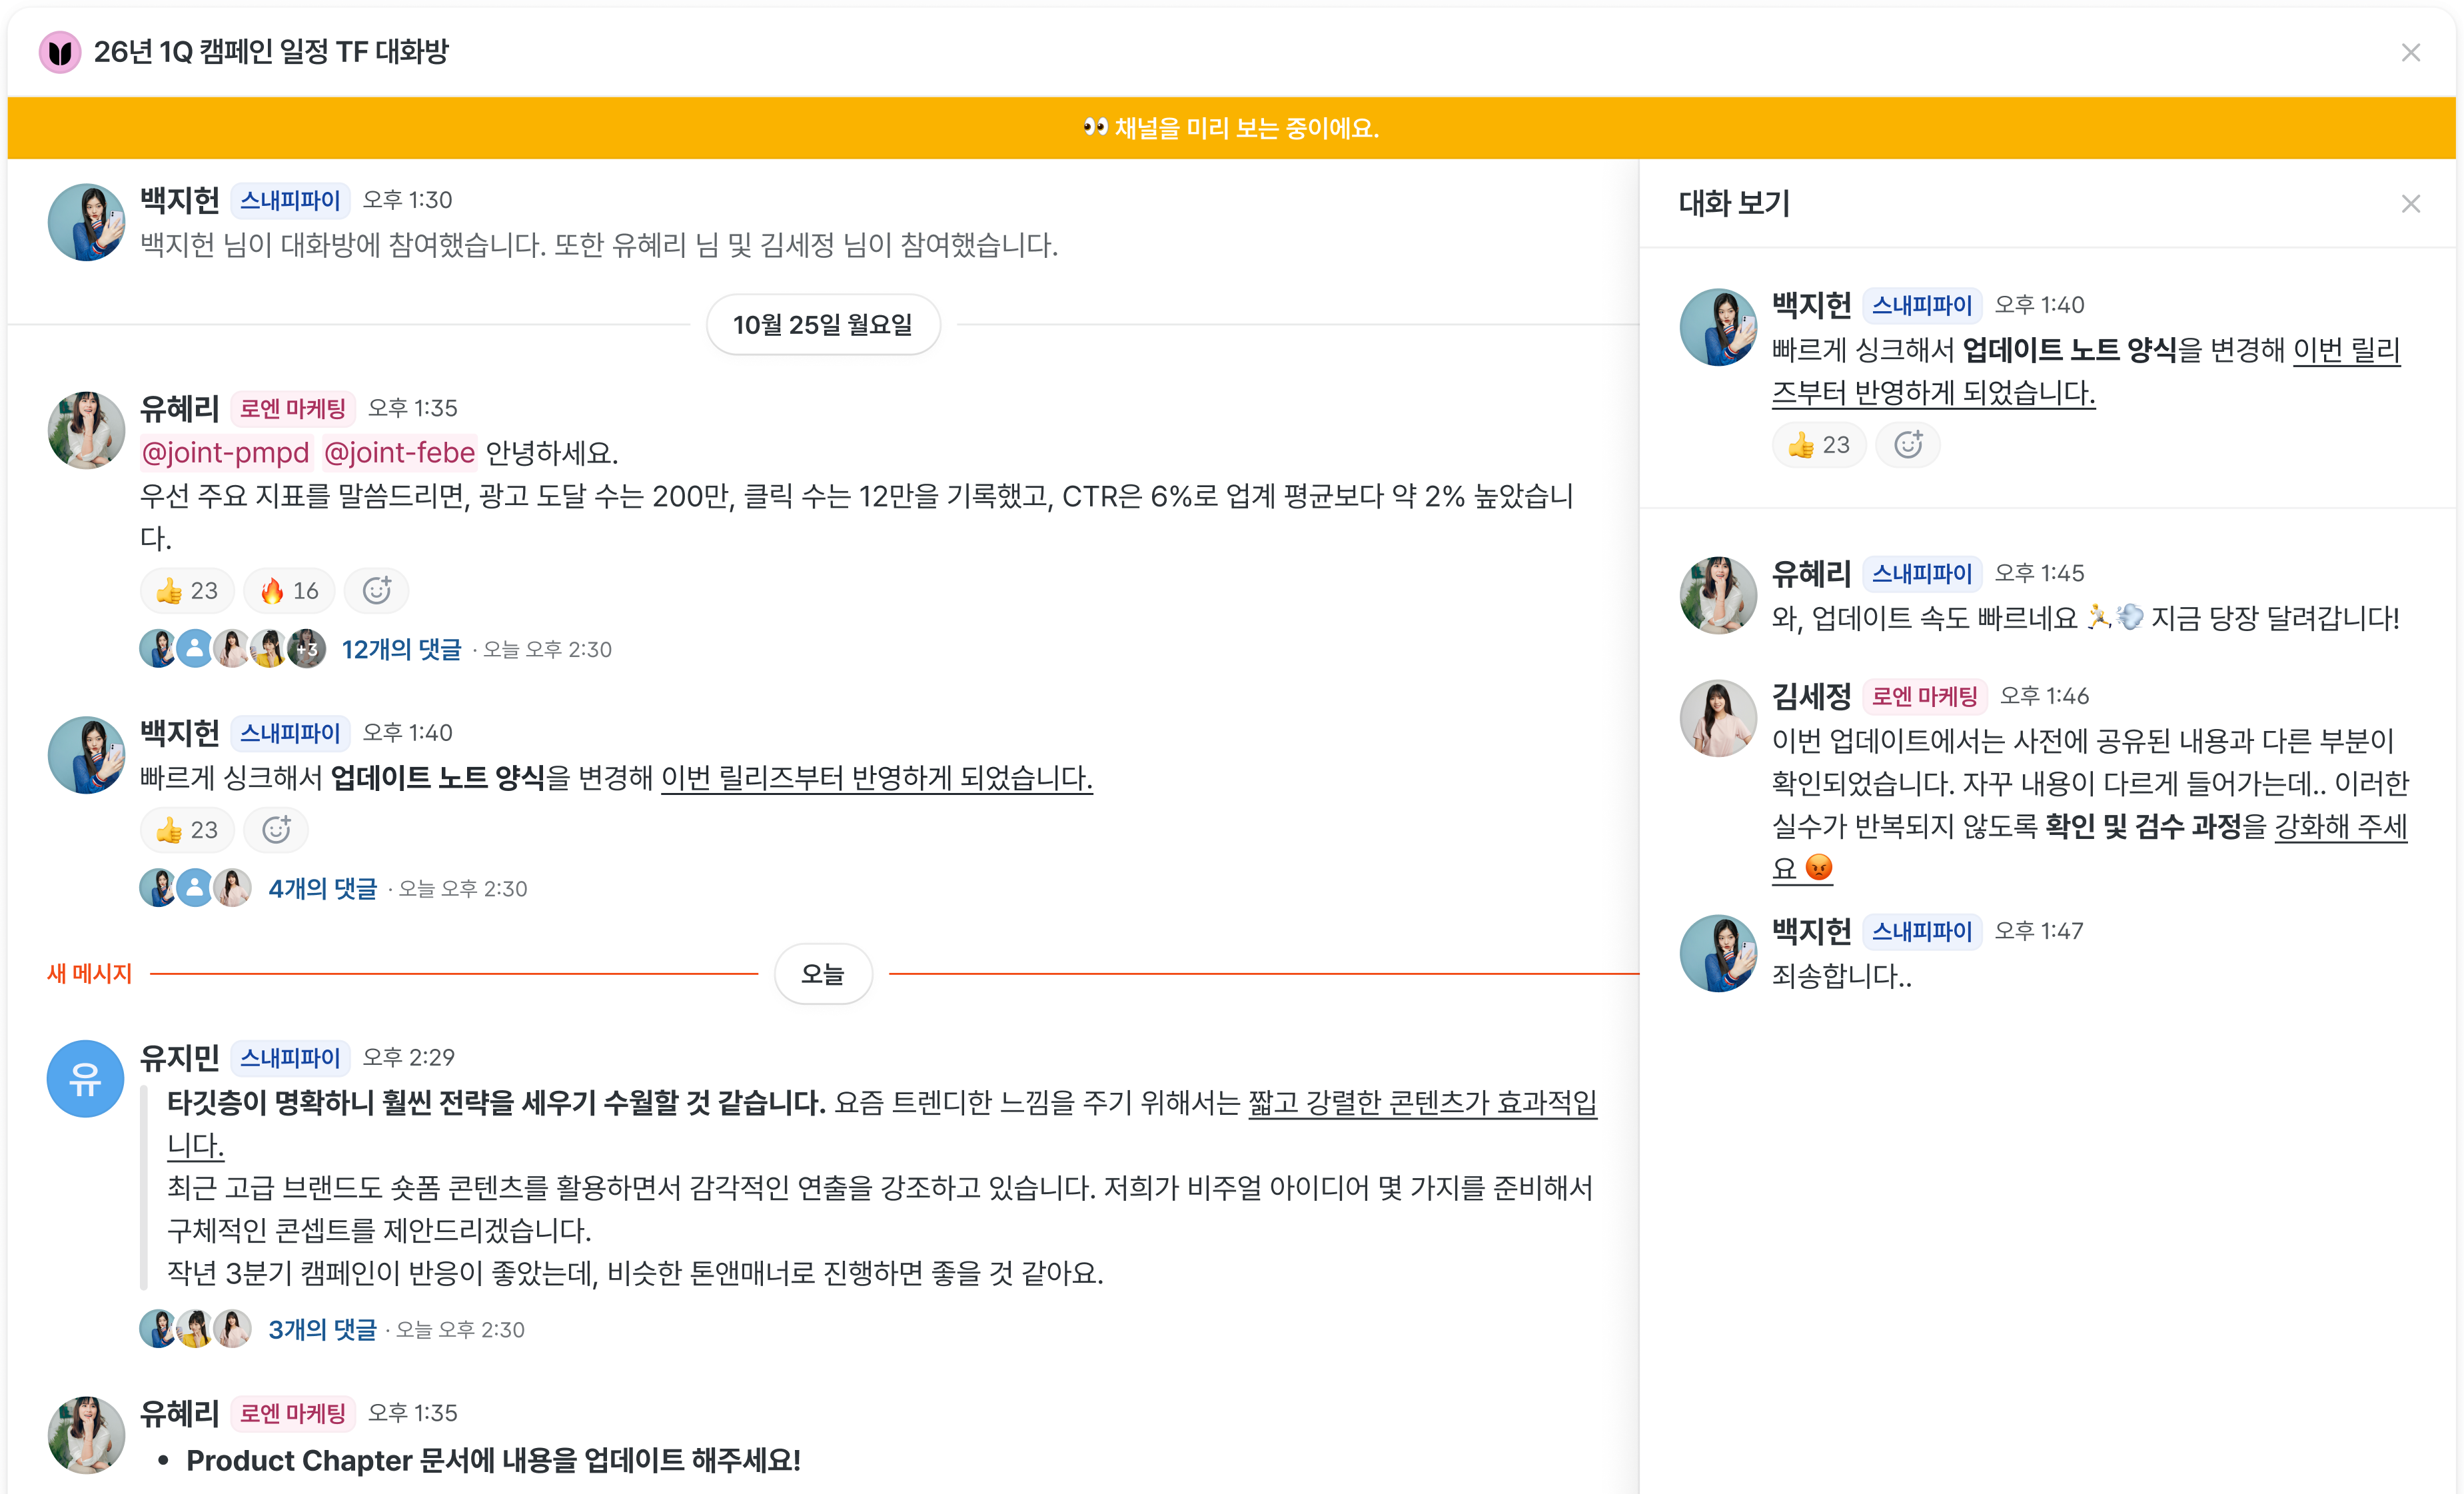
Task: Click stacked avatars beside 4개의 댓글
Action: pyautogui.click(x=196, y=888)
